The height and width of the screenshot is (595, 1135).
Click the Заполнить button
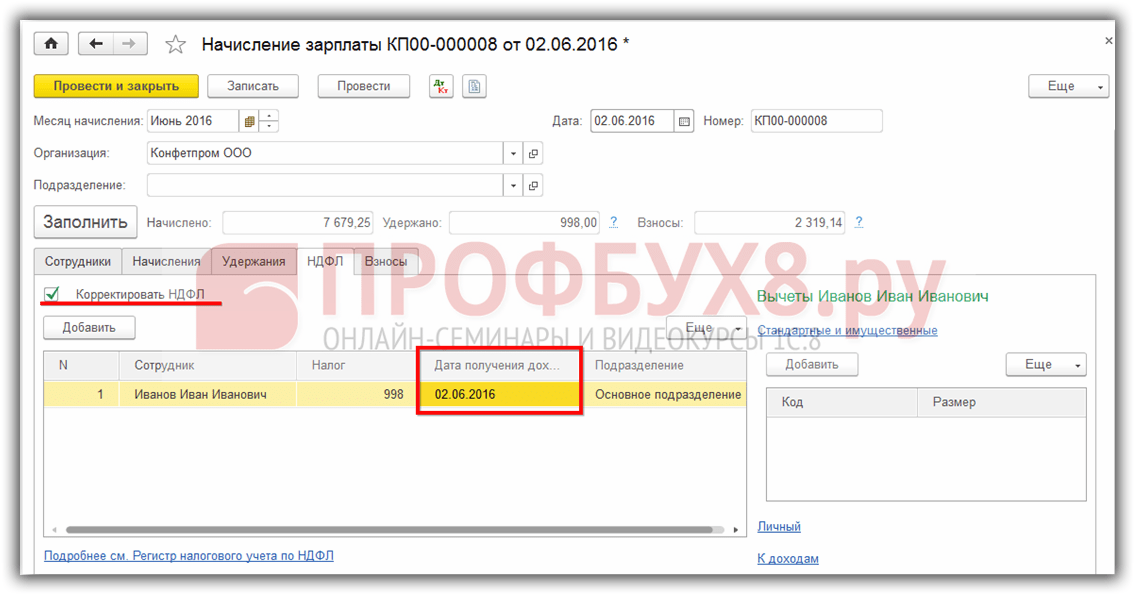(85, 222)
